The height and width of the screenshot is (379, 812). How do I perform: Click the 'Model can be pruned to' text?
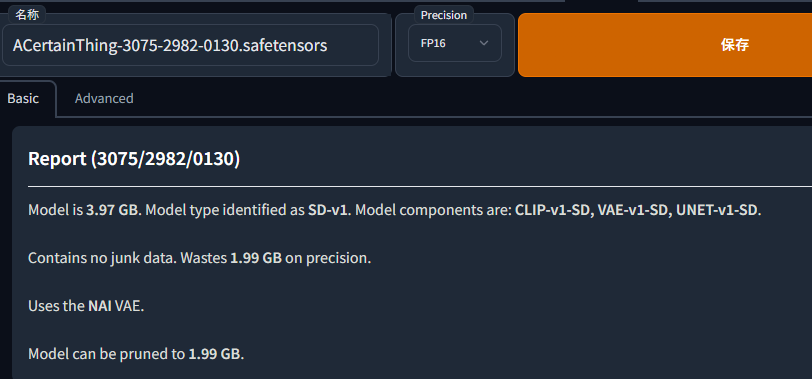coord(106,354)
